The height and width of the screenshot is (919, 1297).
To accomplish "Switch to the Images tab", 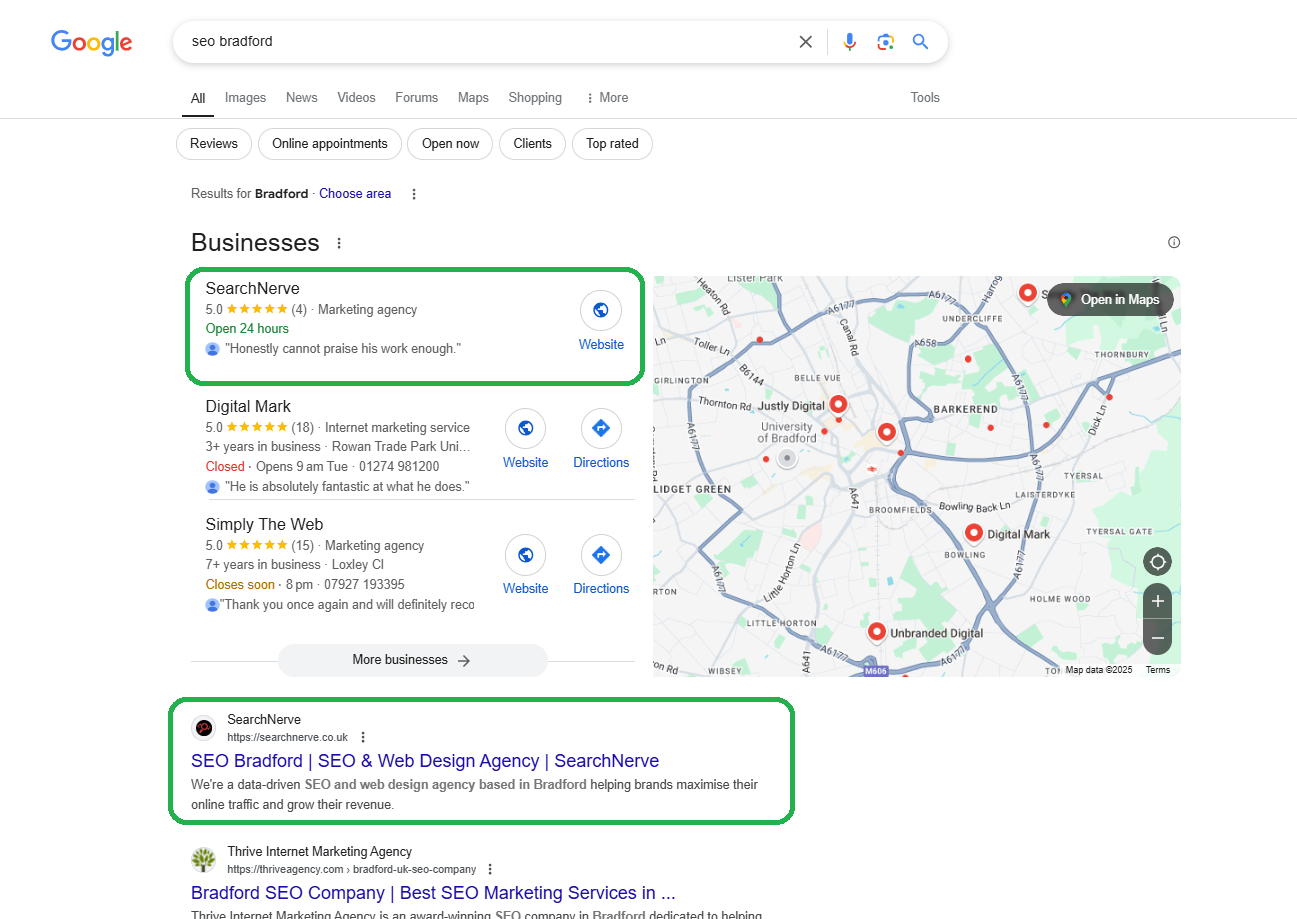I will pyautogui.click(x=245, y=98).
